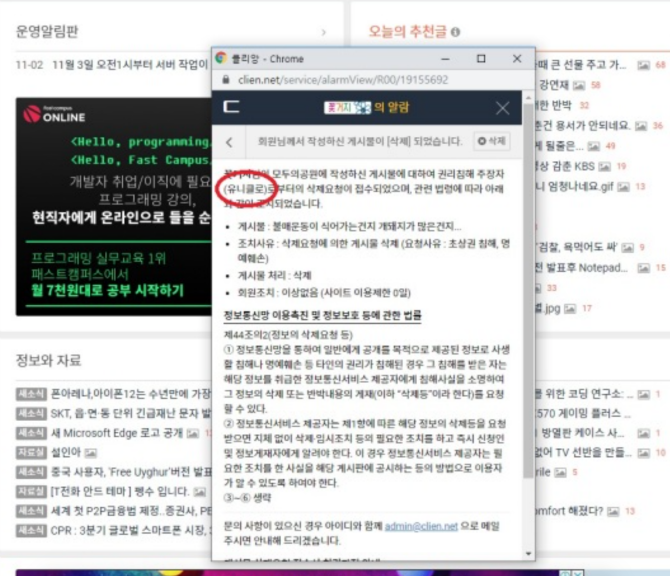670x576 pixels.
Task: Click the 자료실 tag beside 설인아
Action: point(31,452)
